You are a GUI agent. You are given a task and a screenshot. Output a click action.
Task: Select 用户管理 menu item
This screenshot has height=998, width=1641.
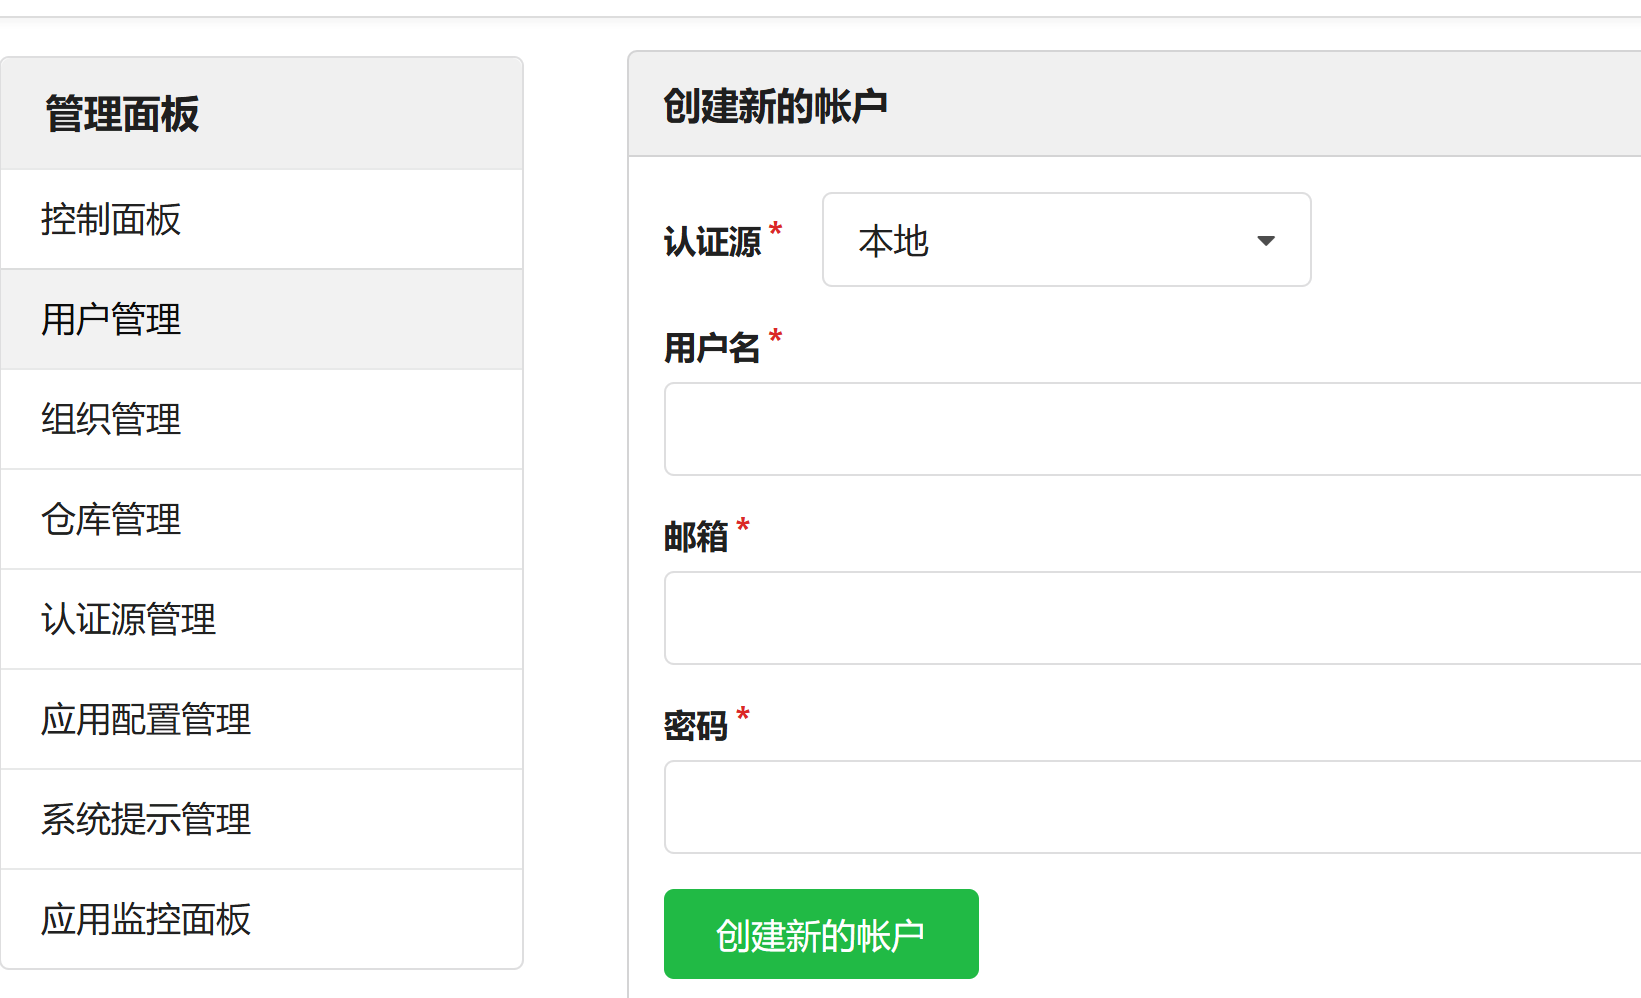111,320
